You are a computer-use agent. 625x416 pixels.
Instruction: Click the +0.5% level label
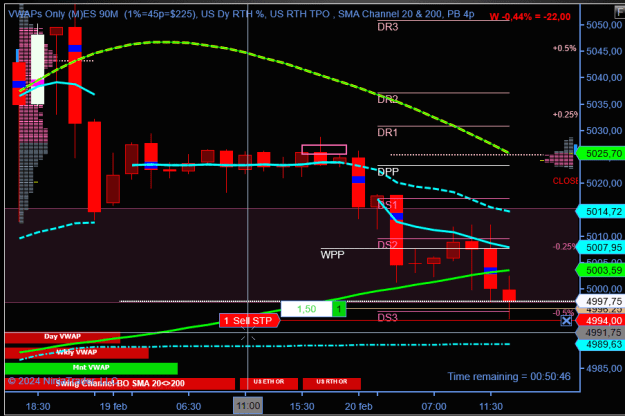tap(564, 48)
